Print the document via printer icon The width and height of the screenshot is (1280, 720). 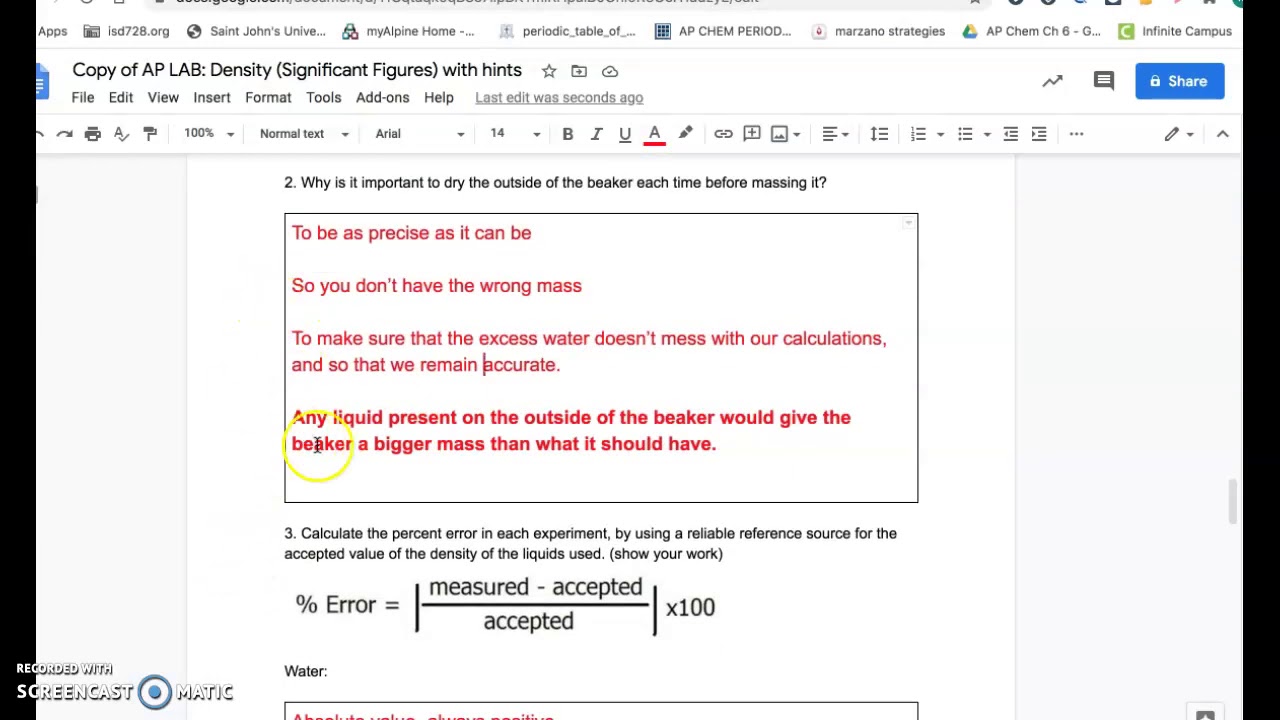point(92,134)
